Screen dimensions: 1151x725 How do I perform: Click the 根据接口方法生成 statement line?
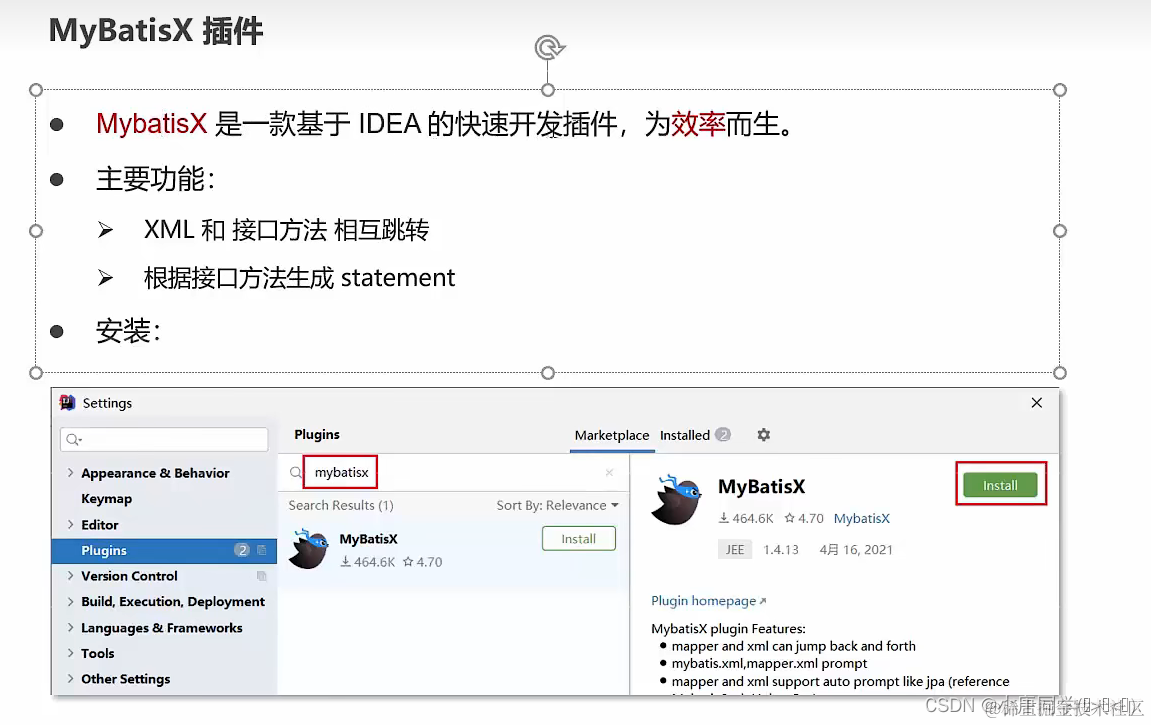(x=299, y=278)
